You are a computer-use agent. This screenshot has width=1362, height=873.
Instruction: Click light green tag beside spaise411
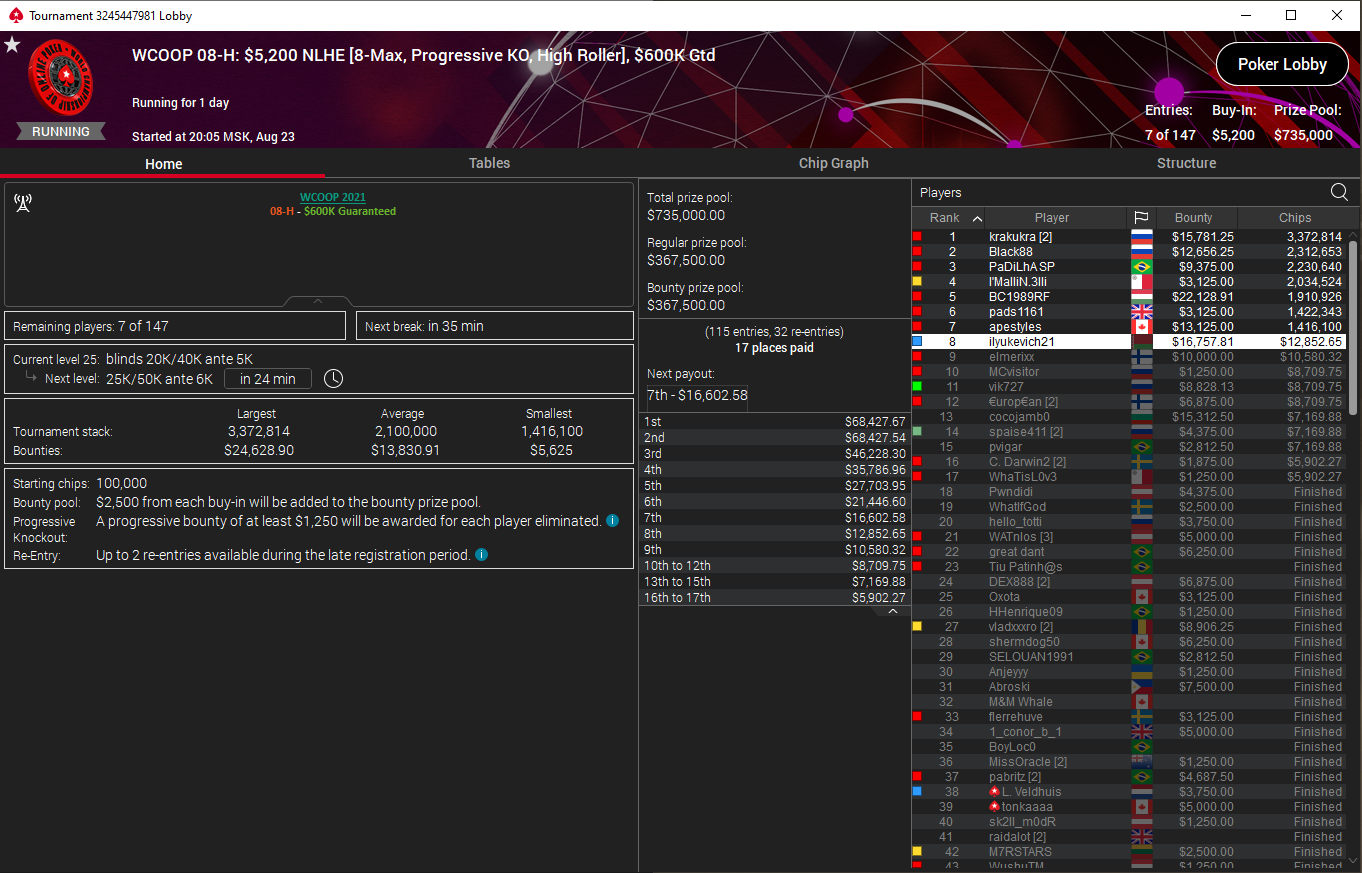coord(917,432)
